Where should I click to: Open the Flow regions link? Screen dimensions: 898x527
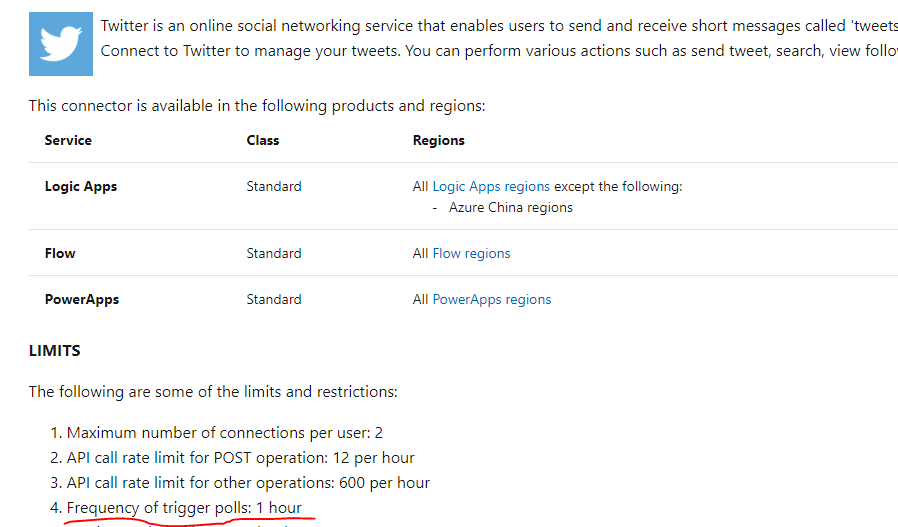coord(471,253)
